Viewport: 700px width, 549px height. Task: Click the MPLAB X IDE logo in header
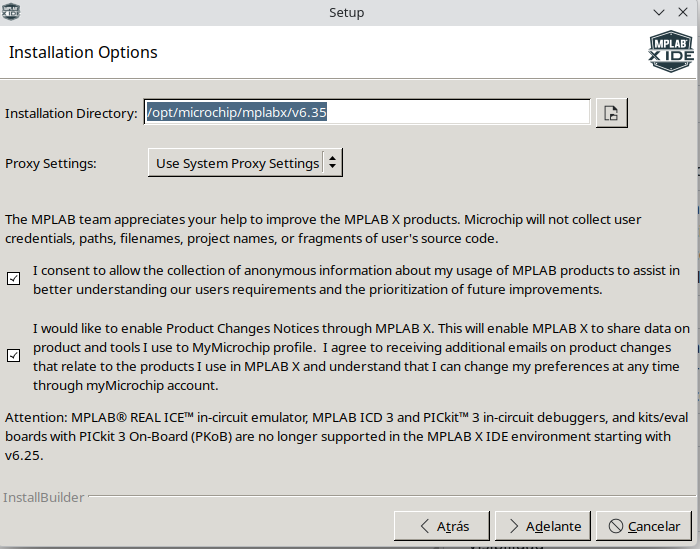(671, 51)
